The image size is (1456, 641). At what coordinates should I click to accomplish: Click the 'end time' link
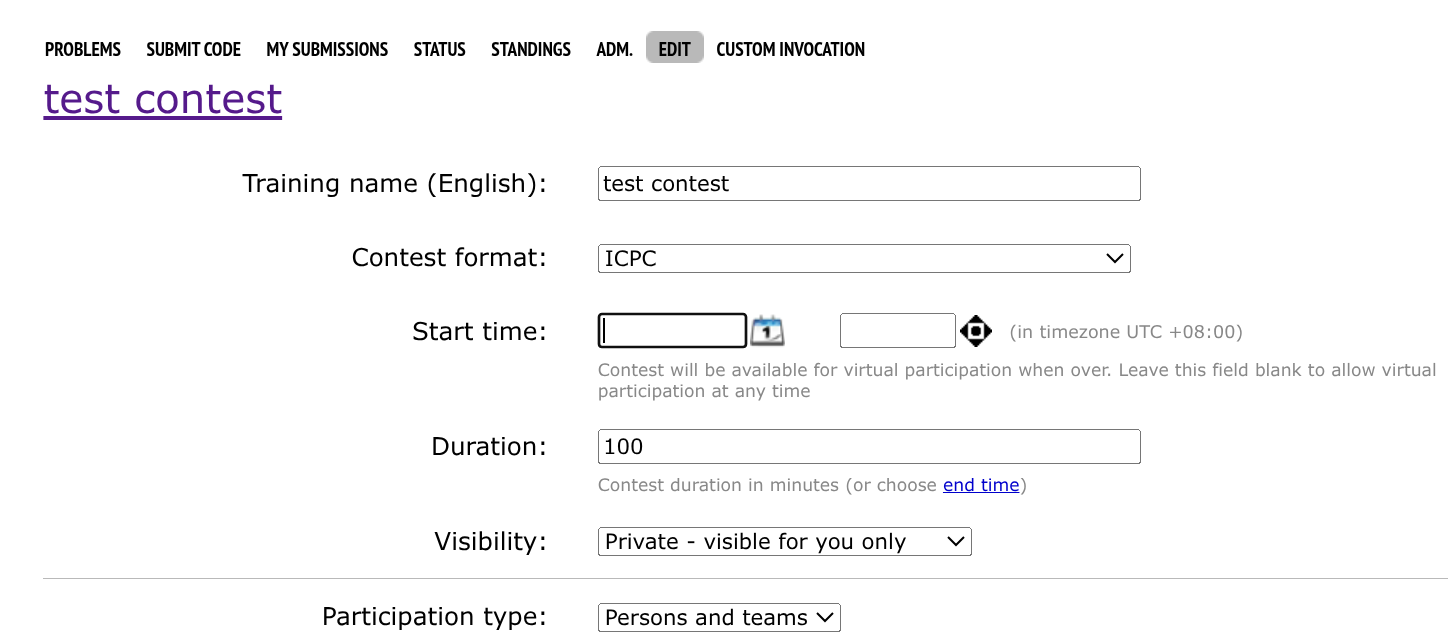980,485
